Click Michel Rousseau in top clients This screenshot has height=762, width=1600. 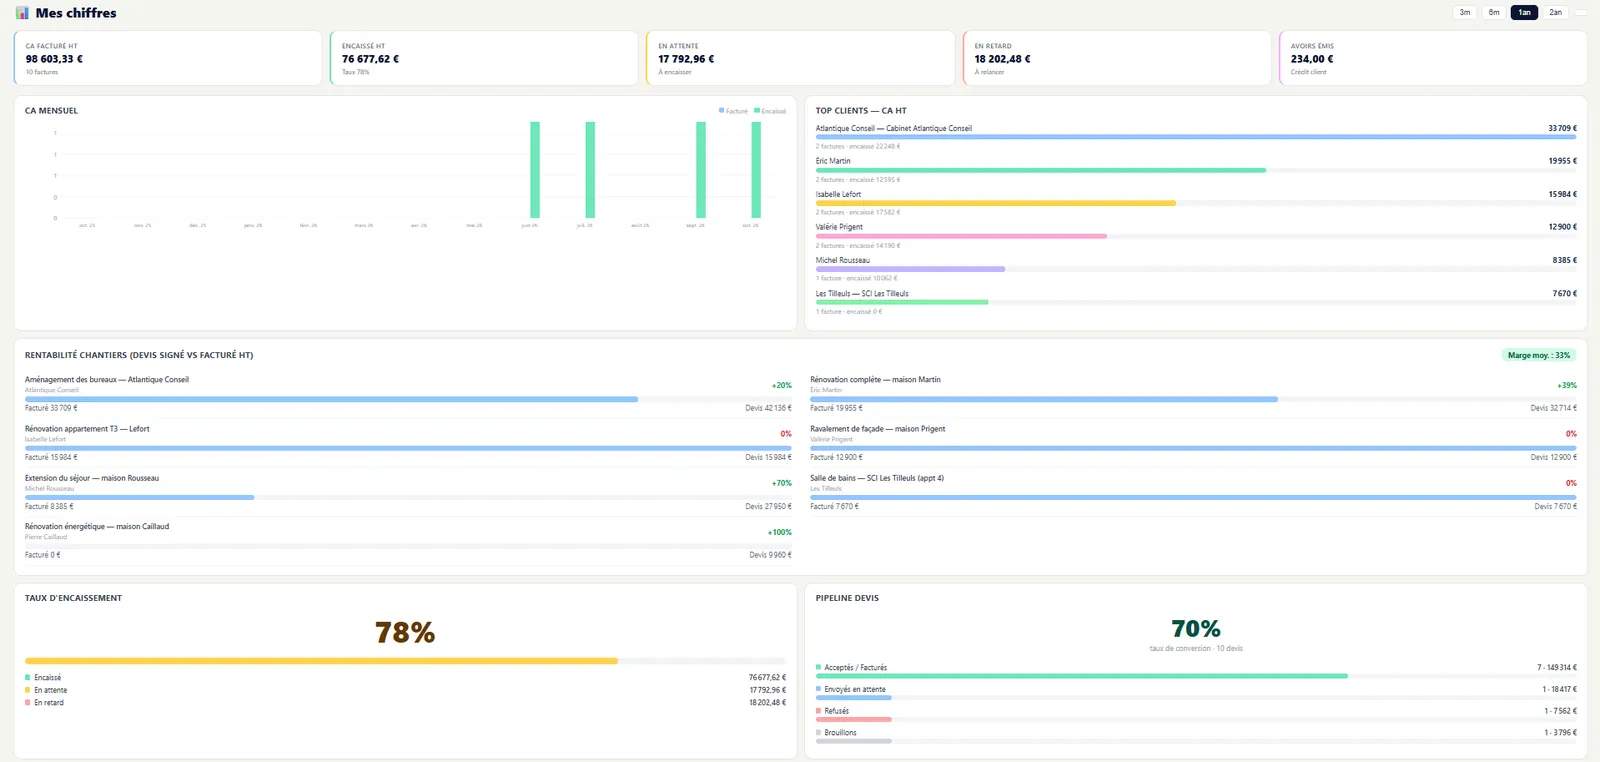click(842, 260)
